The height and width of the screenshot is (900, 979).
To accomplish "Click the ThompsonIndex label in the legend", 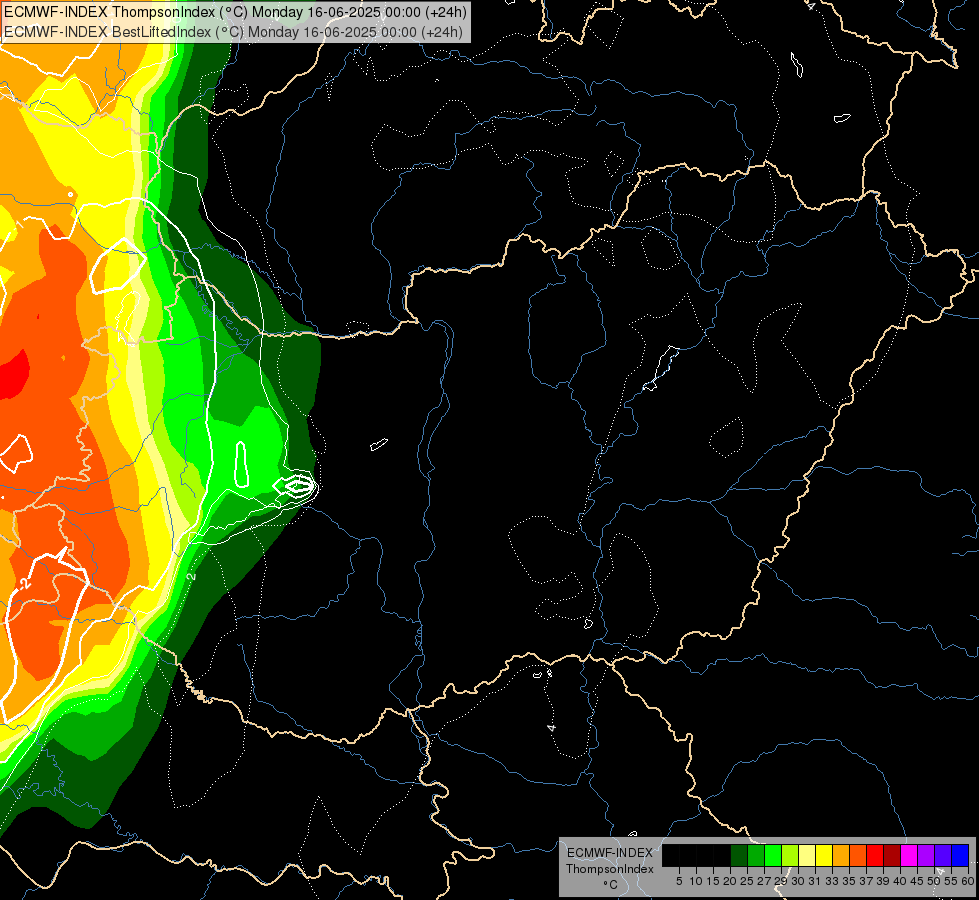I will tap(610, 869).
